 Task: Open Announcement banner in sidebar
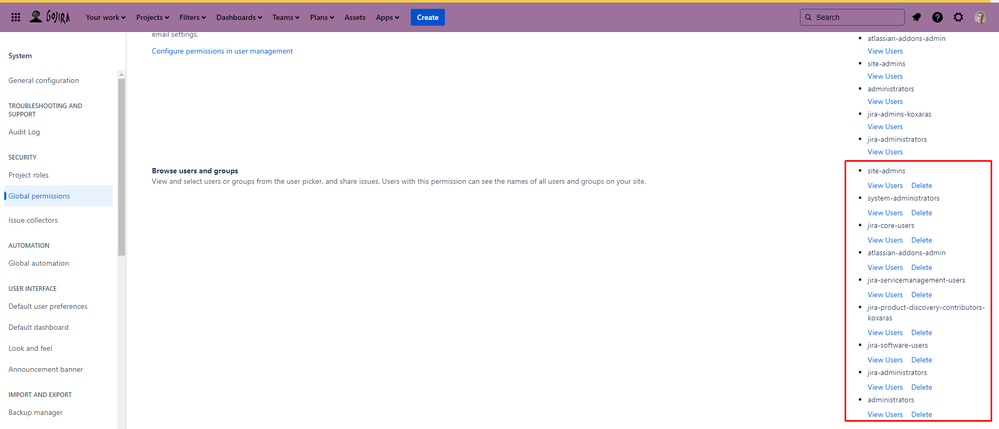tap(46, 369)
